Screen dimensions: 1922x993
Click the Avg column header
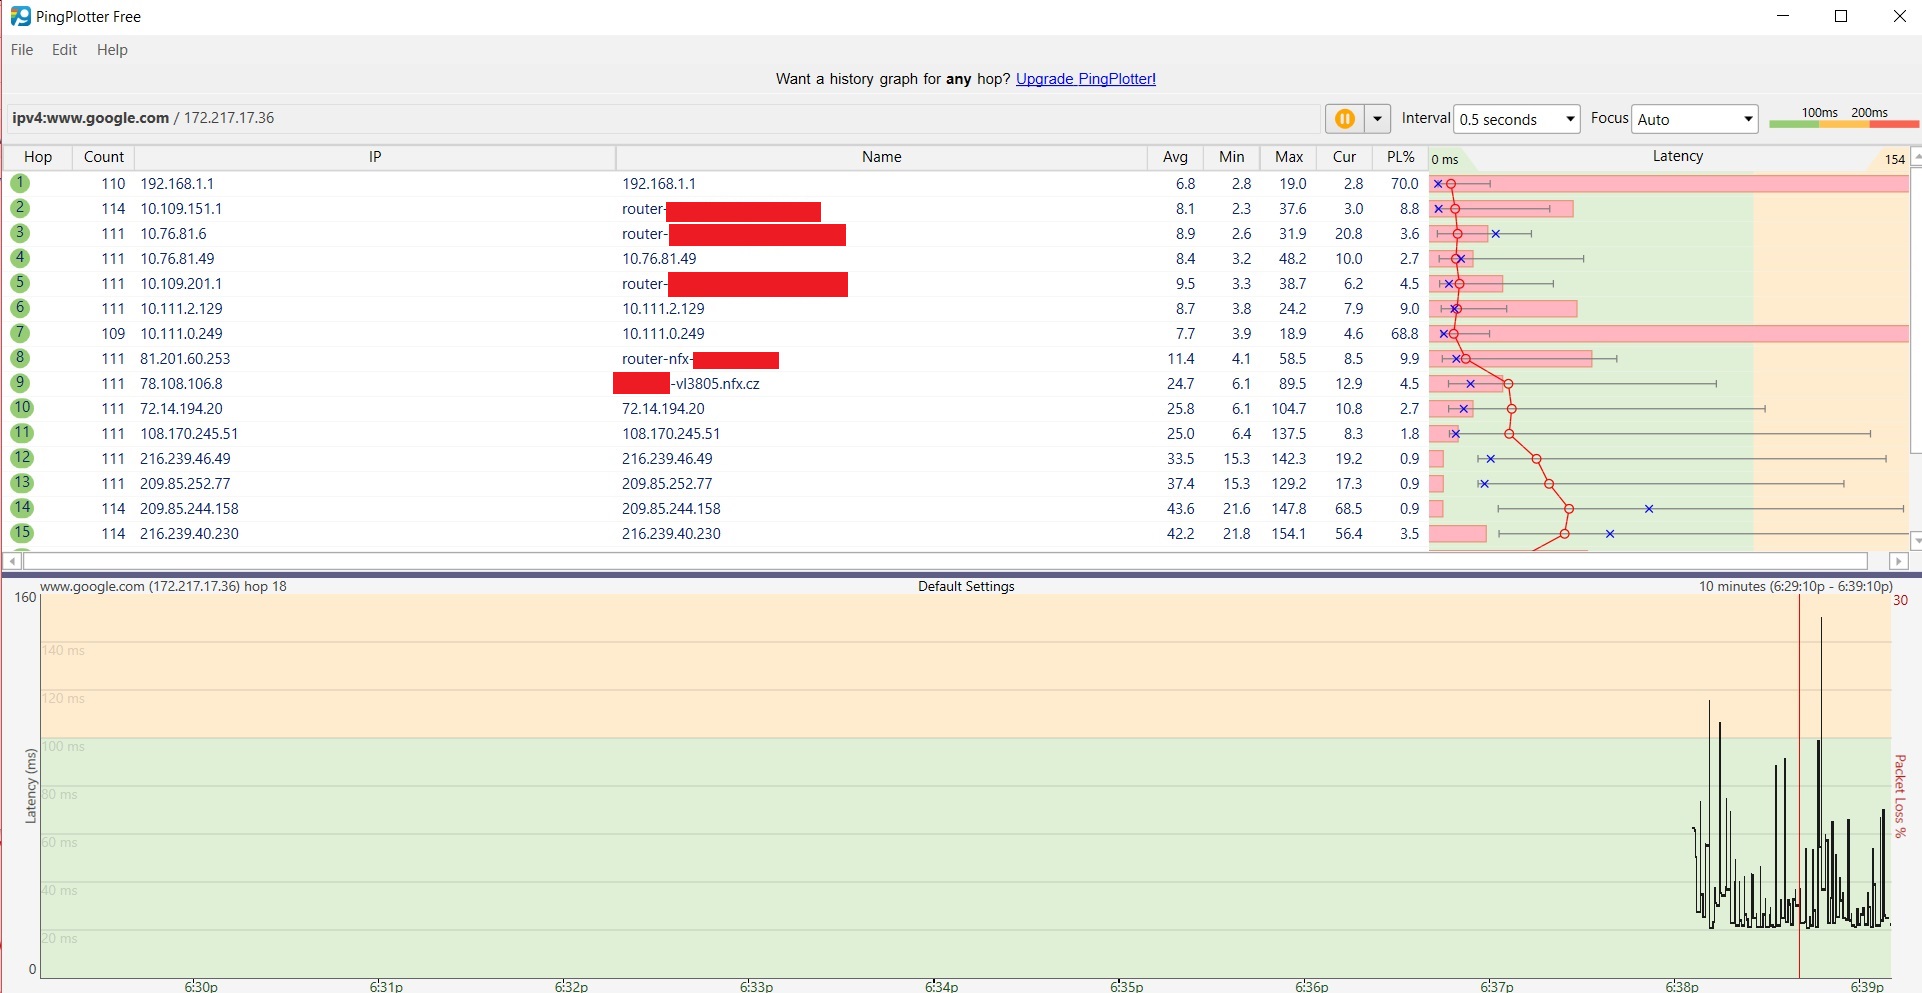click(x=1175, y=157)
